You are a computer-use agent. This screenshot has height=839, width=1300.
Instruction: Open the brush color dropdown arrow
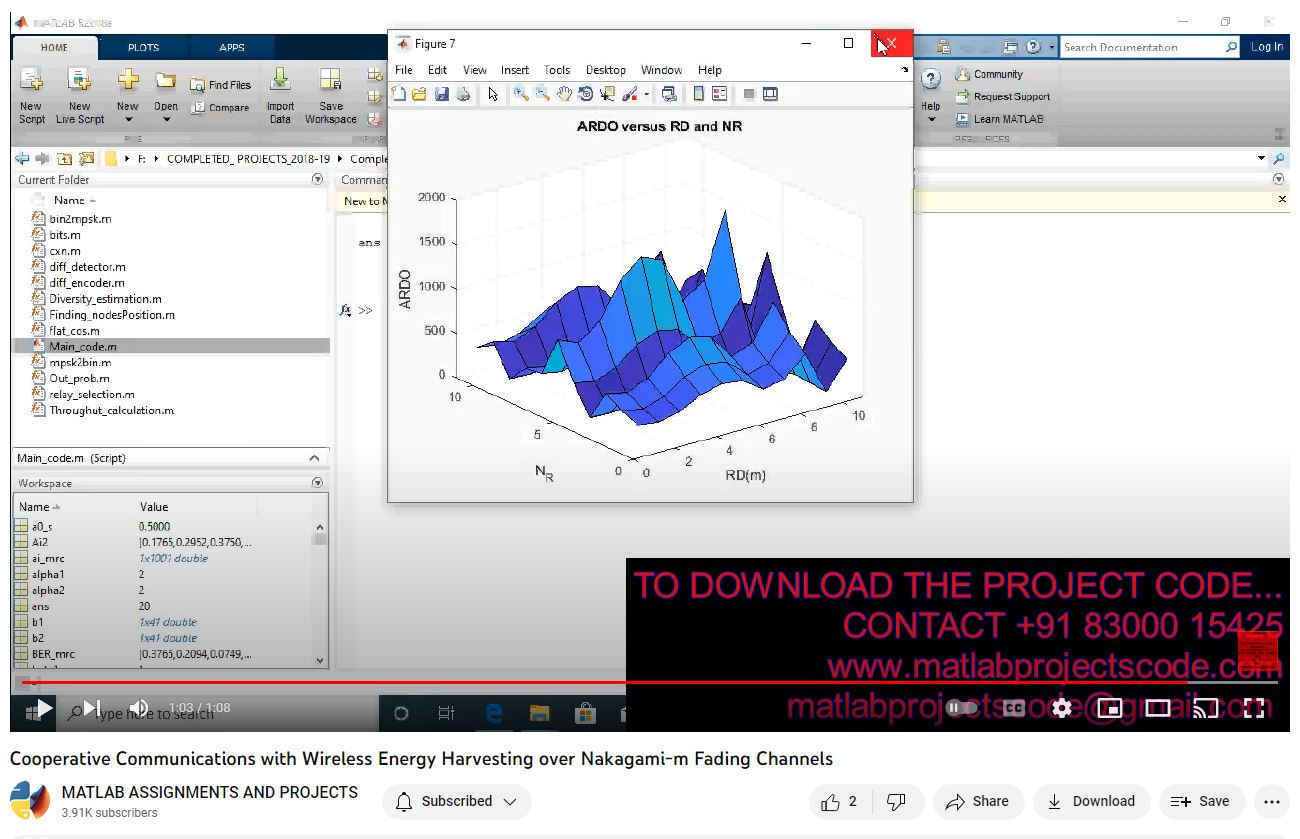[x=646, y=95]
